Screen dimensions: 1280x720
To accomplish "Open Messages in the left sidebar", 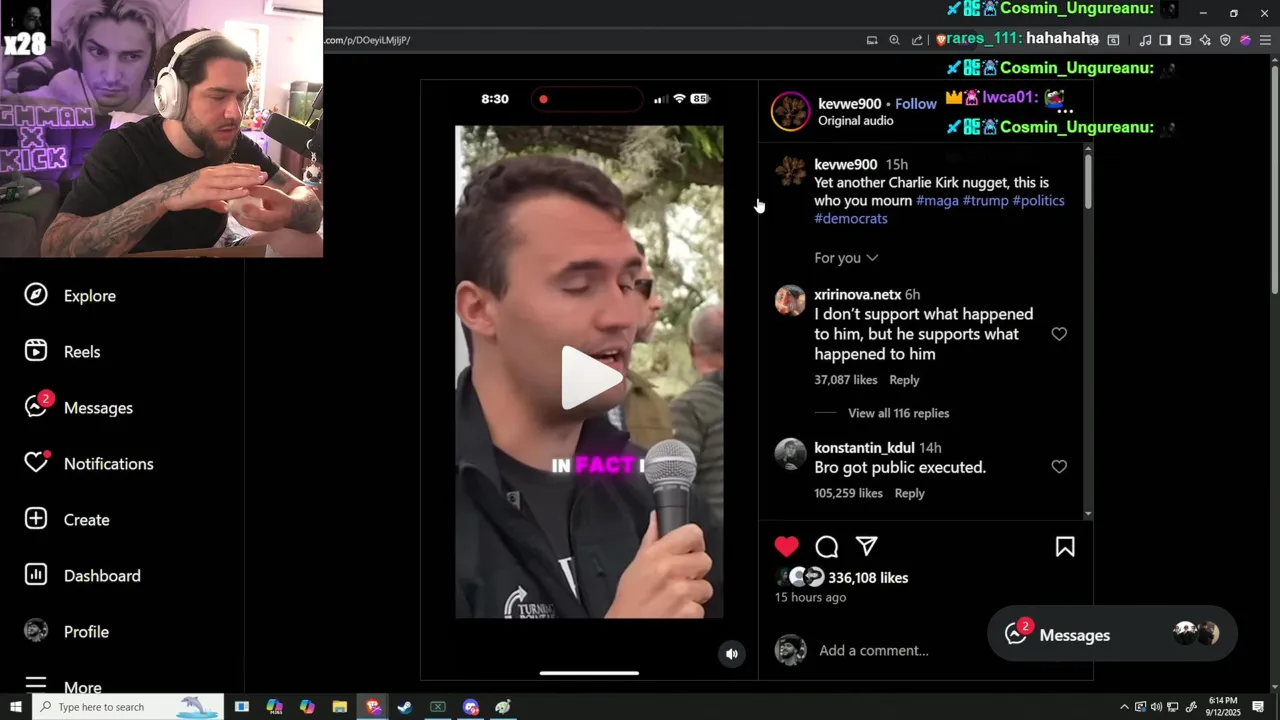I will (x=78, y=408).
